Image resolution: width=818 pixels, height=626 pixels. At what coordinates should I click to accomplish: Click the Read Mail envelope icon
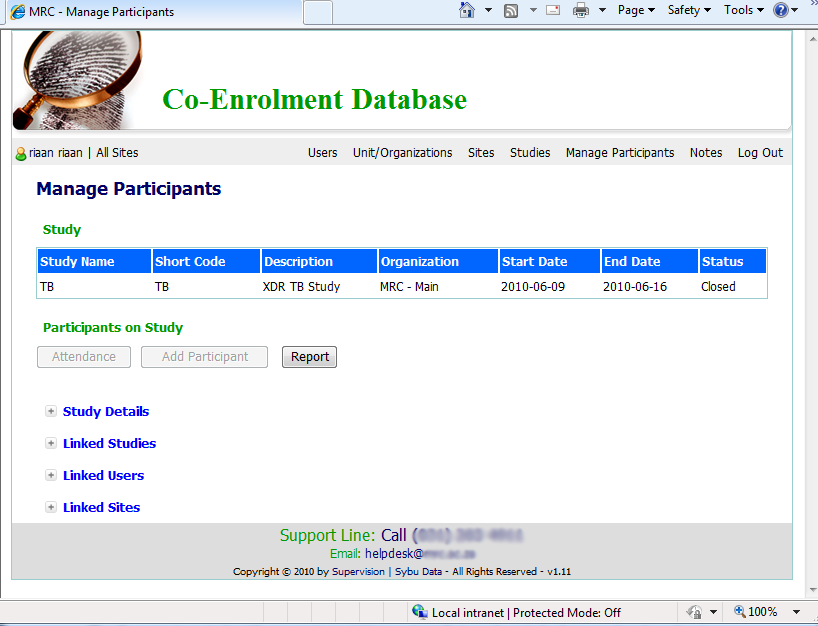point(553,10)
